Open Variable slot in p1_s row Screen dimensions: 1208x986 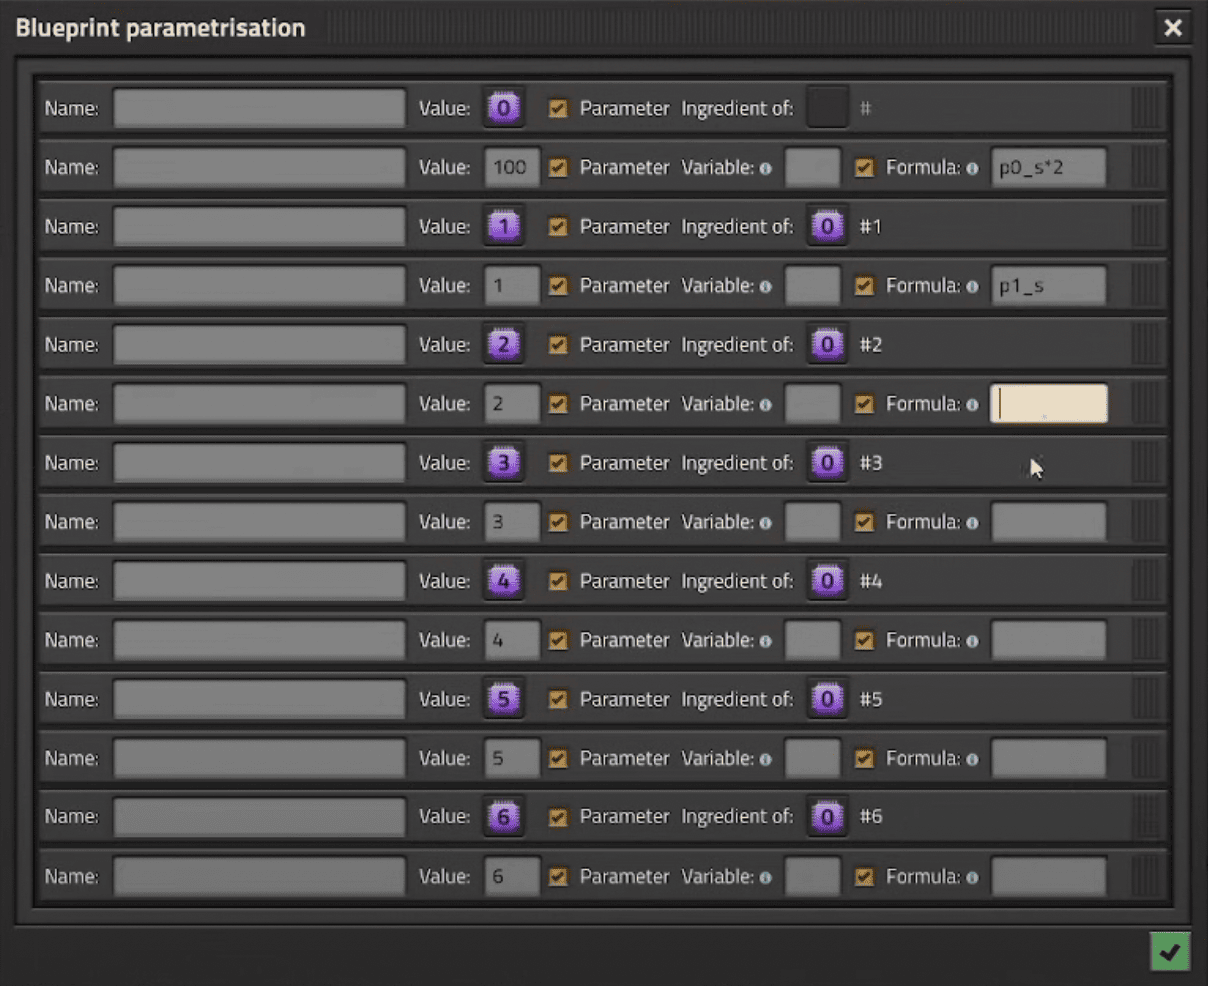click(812, 285)
